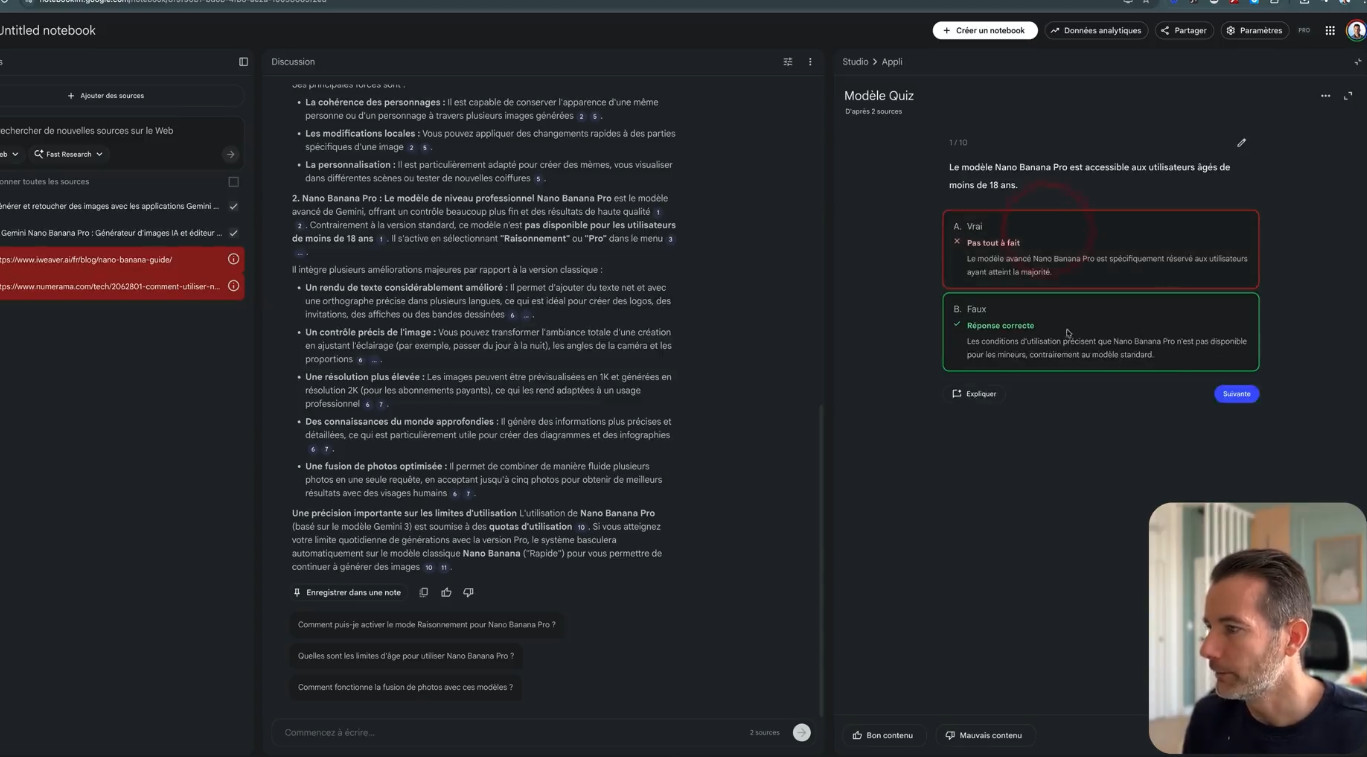The height and width of the screenshot is (757, 1367).
Task: Open Google apps grid
Action: [x=1330, y=31]
